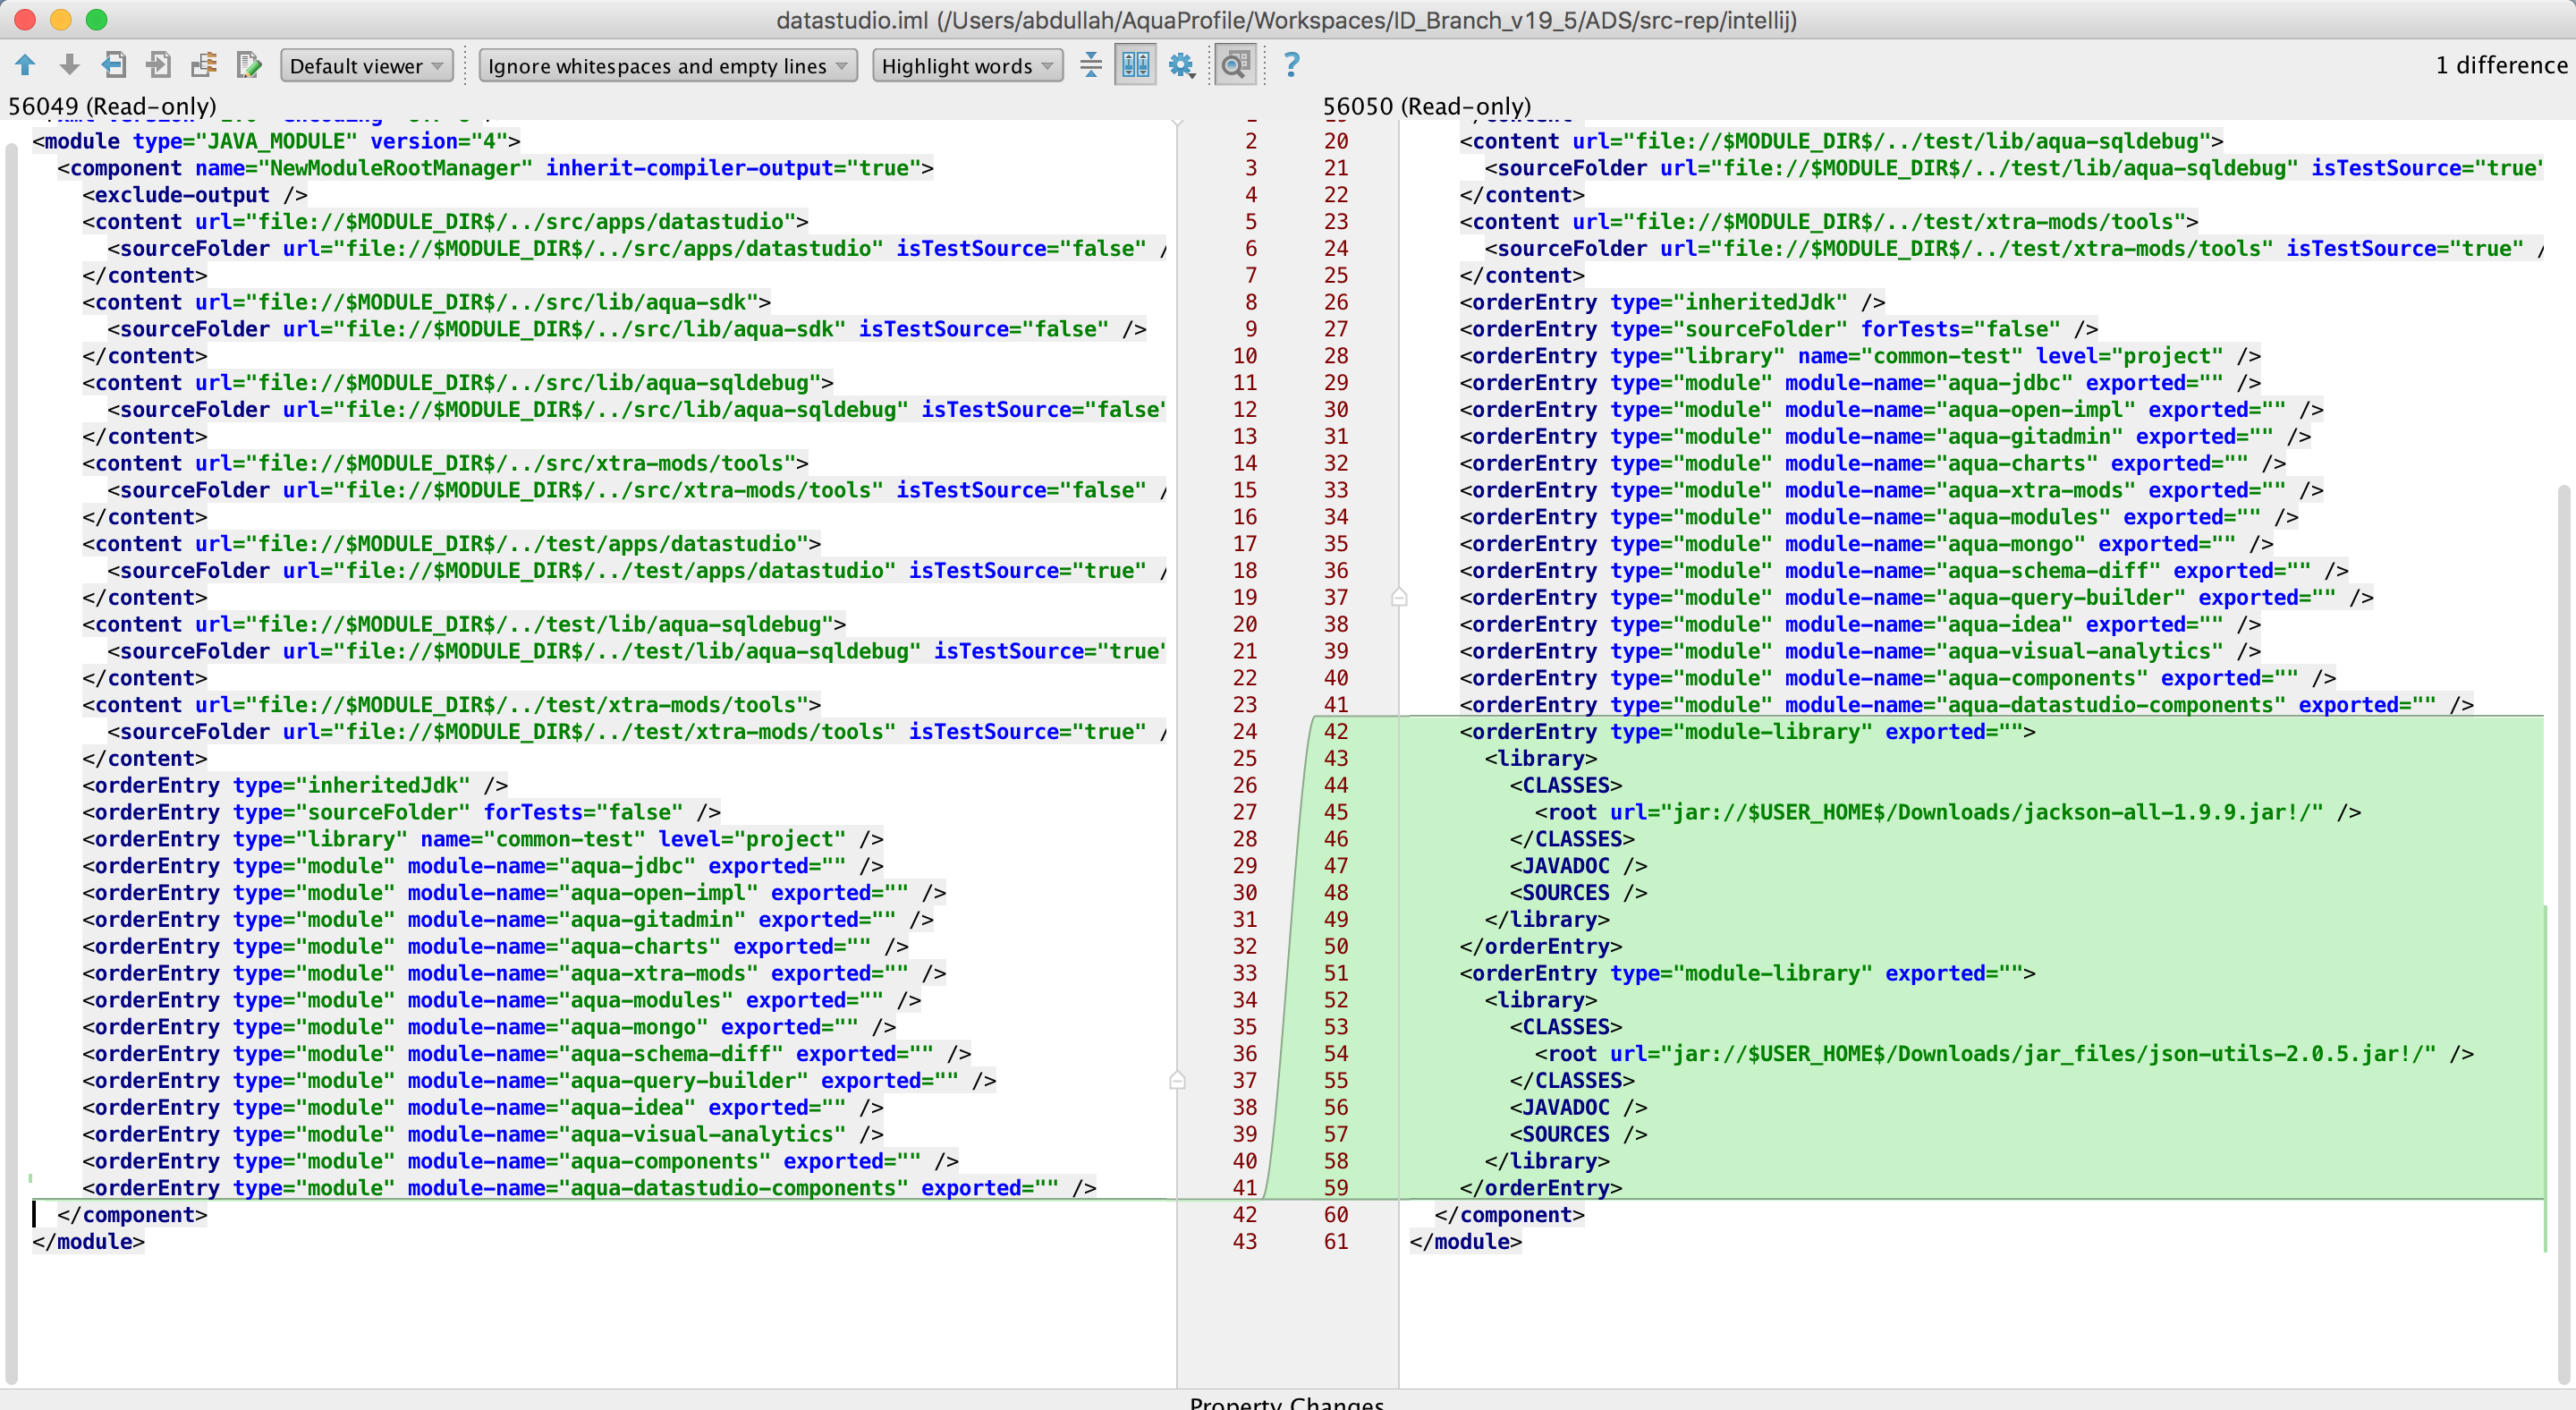The width and height of the screenshot is (2576, 1410).
Task: Click left pane aqua-sdk content url line
Action: (426, 302)
